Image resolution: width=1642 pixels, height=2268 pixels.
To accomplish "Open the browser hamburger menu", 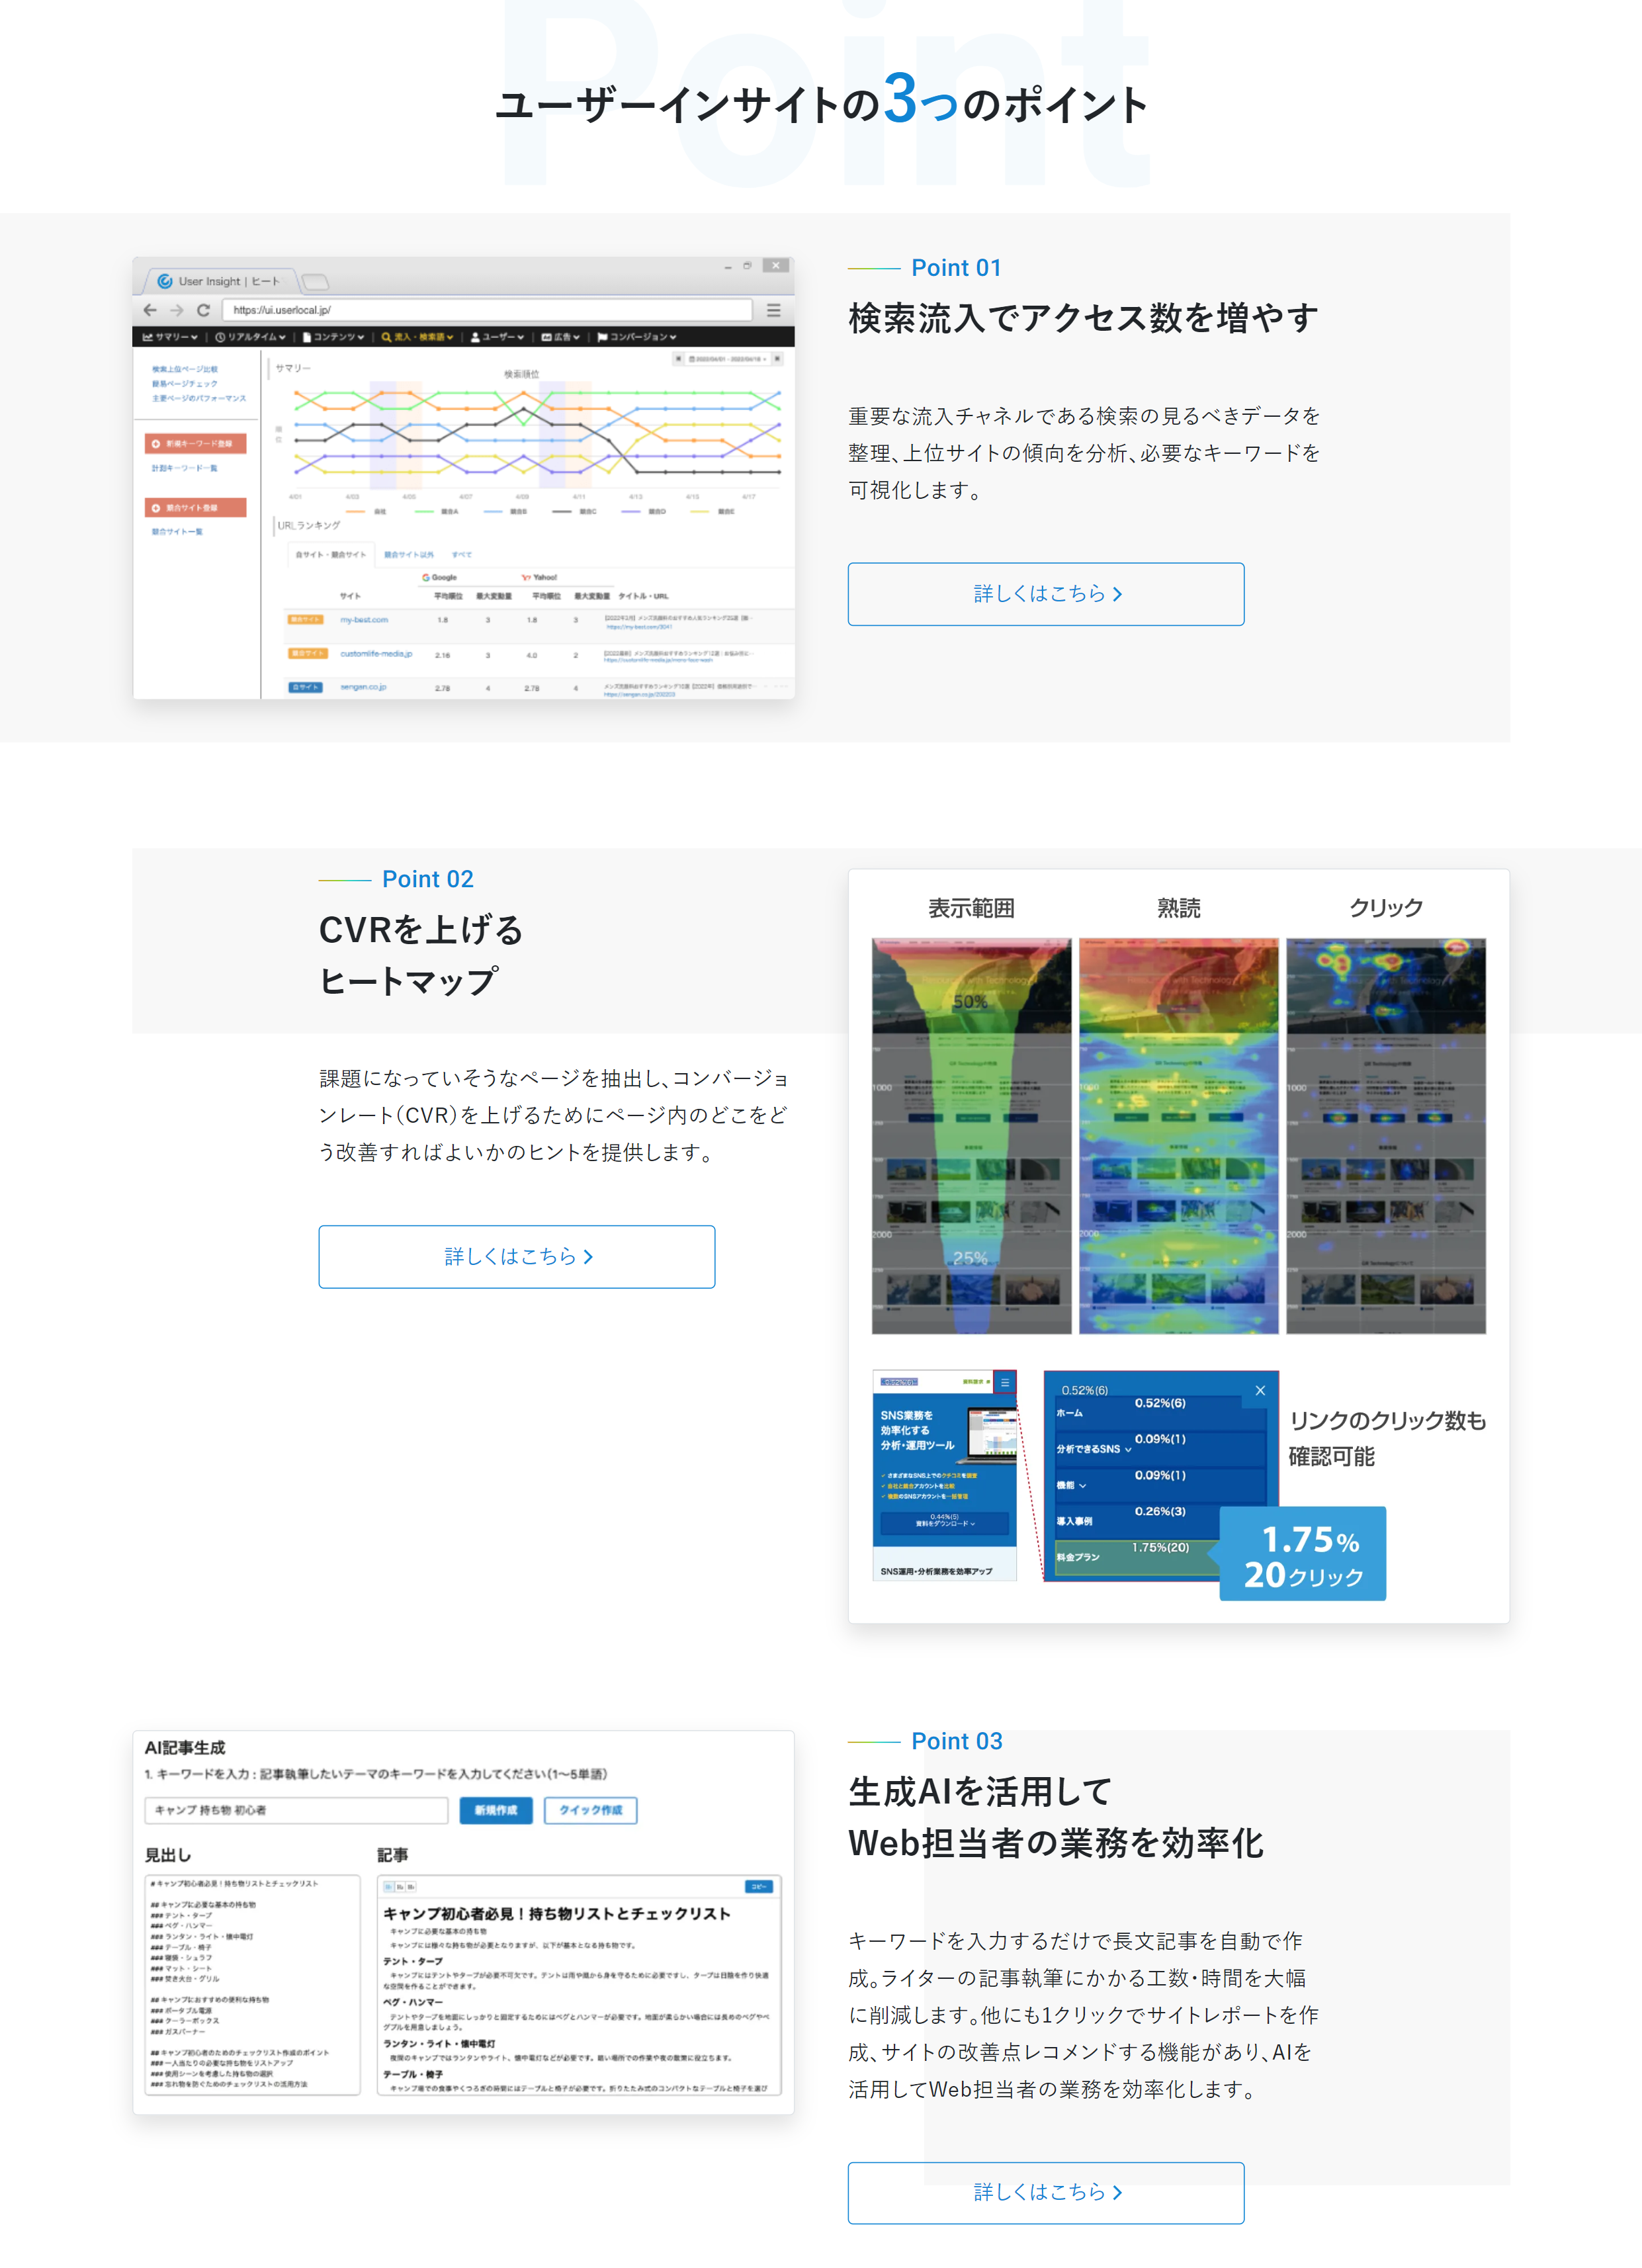I will (x=773, y=310).
